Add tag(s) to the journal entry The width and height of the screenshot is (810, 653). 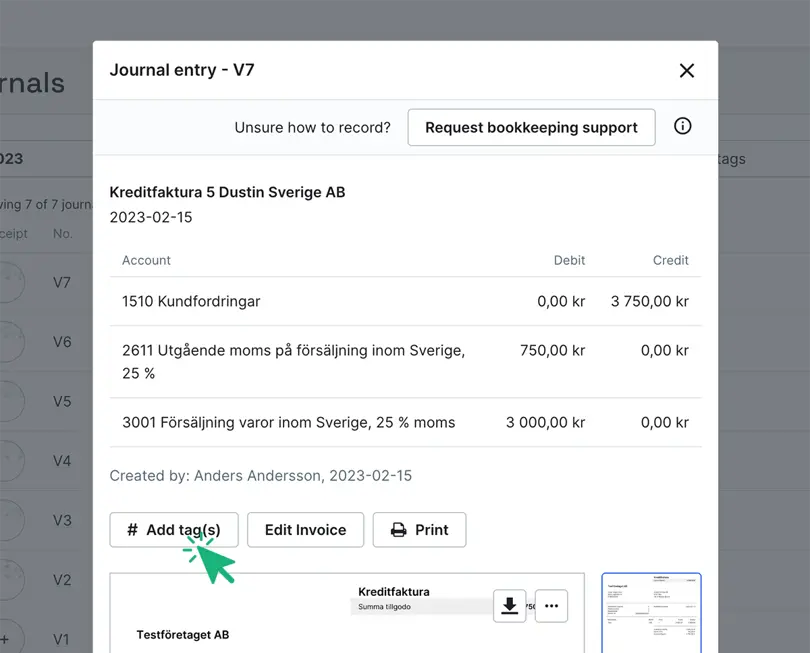(174, 530)
